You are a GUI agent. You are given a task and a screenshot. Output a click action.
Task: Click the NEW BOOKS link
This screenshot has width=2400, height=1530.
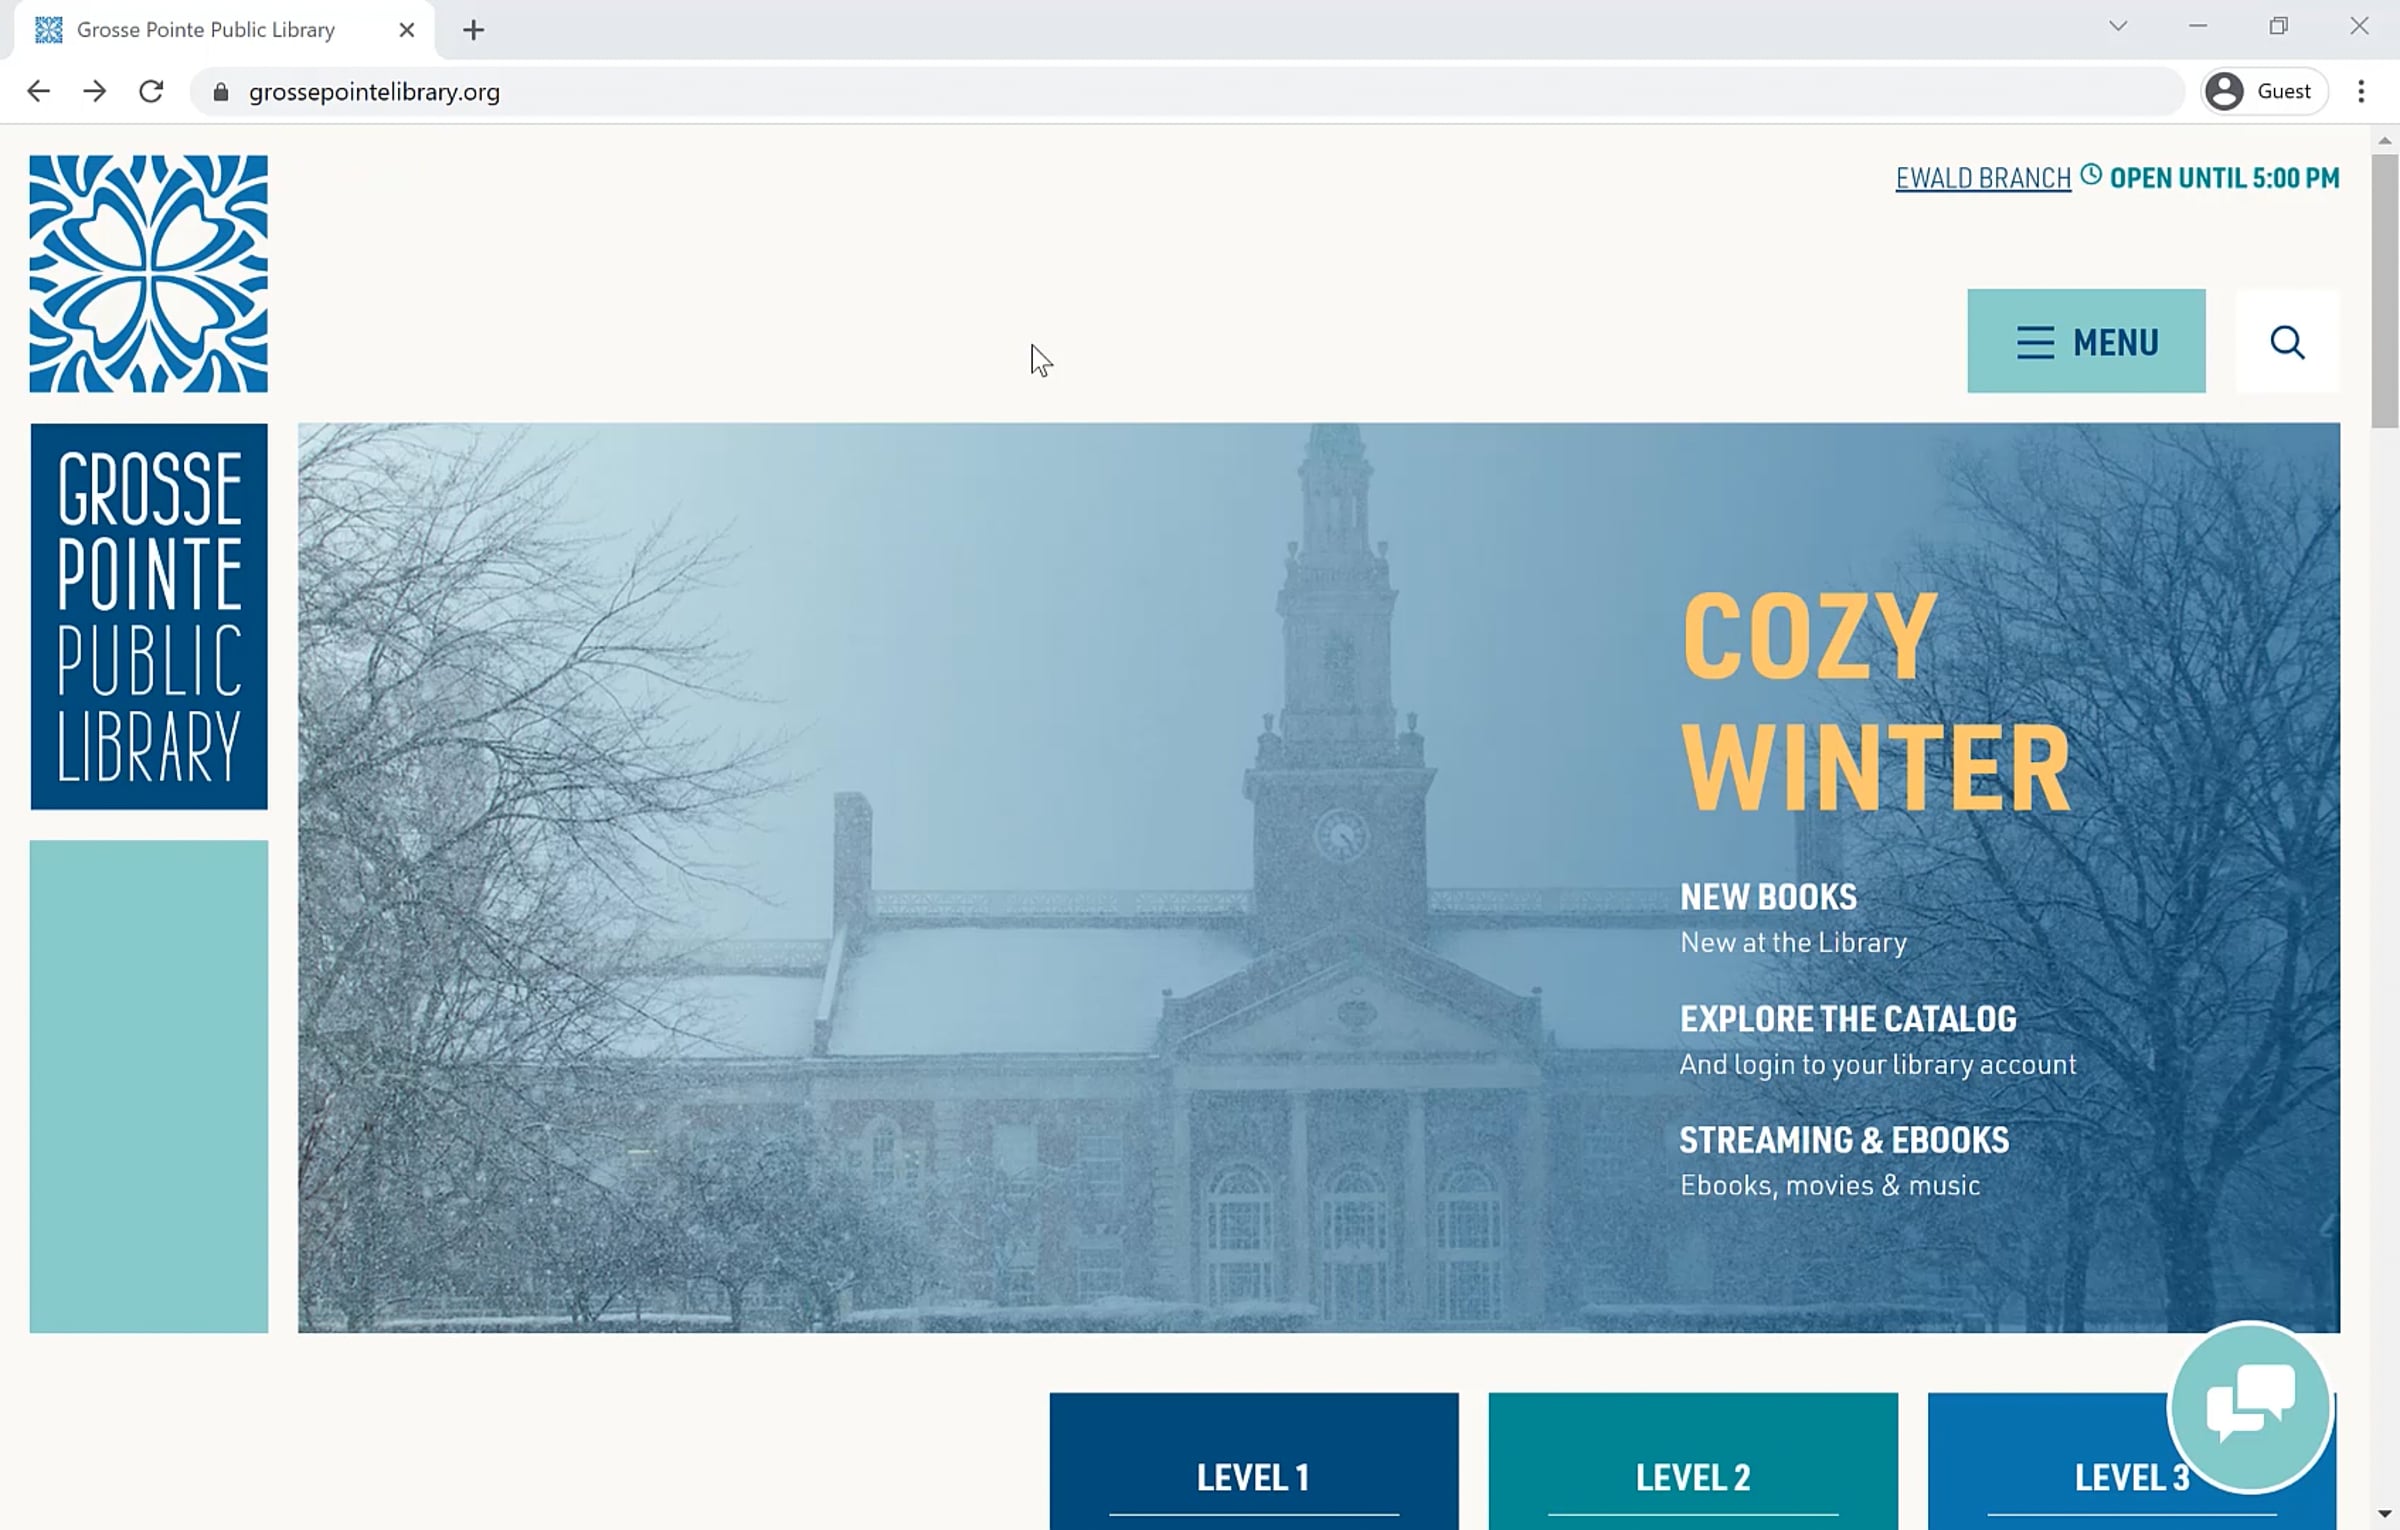(x=1767, y=897)
